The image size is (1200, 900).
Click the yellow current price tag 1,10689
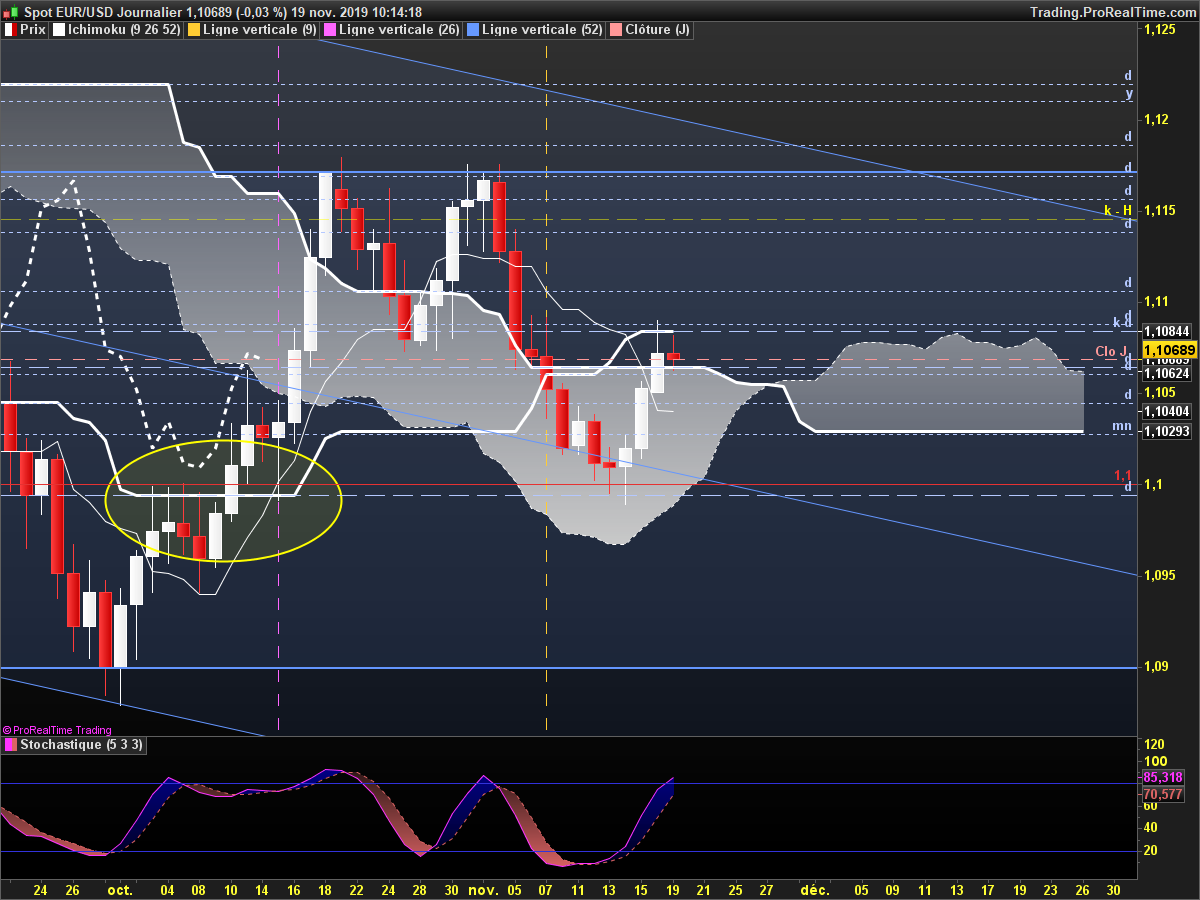pyautogui.click(x=1169, y=350)
